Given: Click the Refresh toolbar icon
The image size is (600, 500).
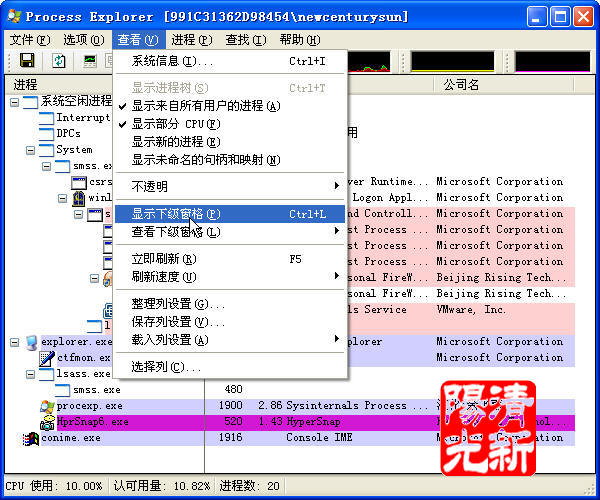Looking at the screenshot, I should pyautogui.click(x=59, y=60).
